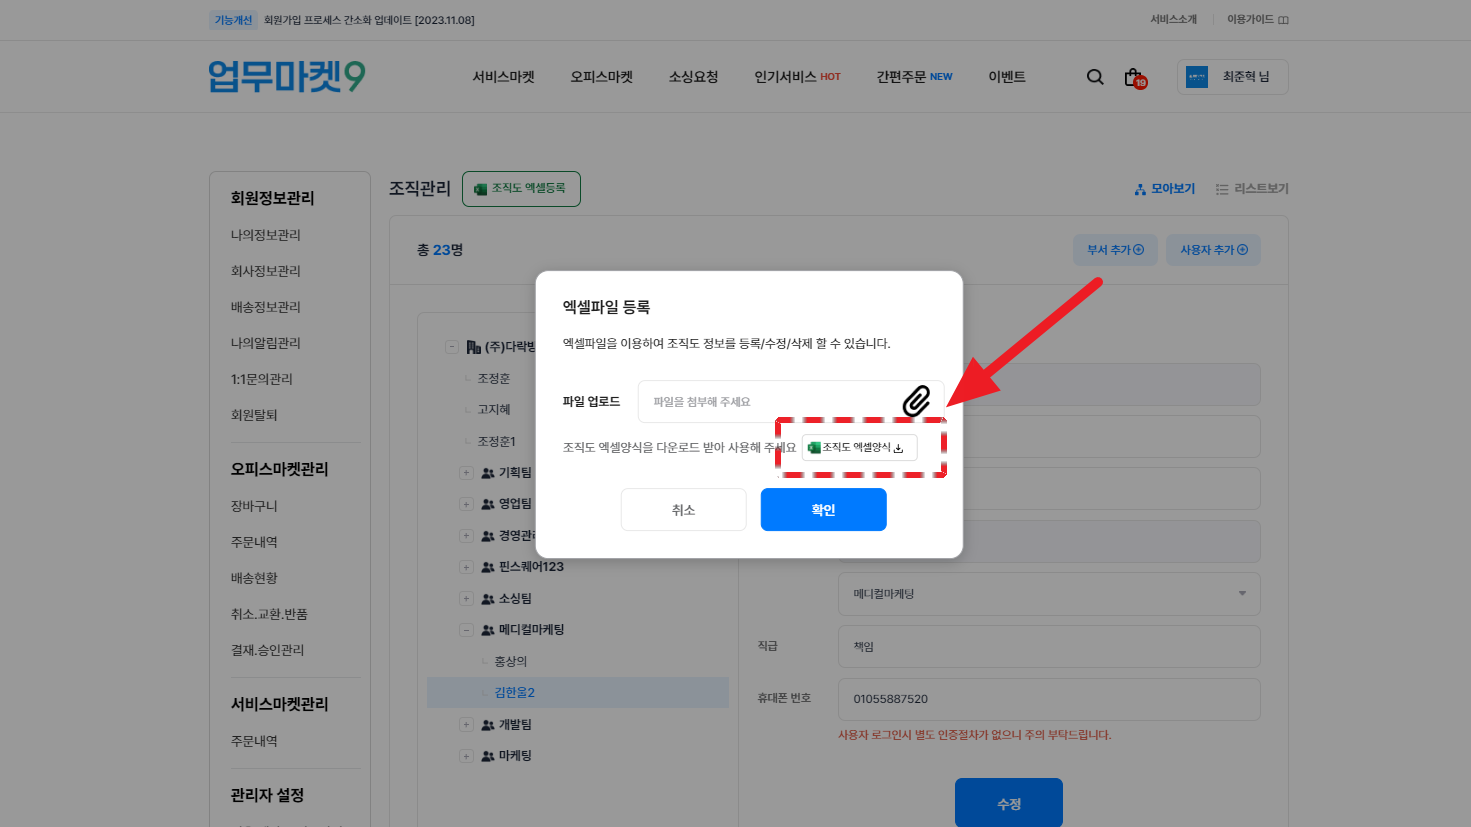
Task: Open the 메디컬마케팅 department dropdown
Action: tap(1048, 594)
